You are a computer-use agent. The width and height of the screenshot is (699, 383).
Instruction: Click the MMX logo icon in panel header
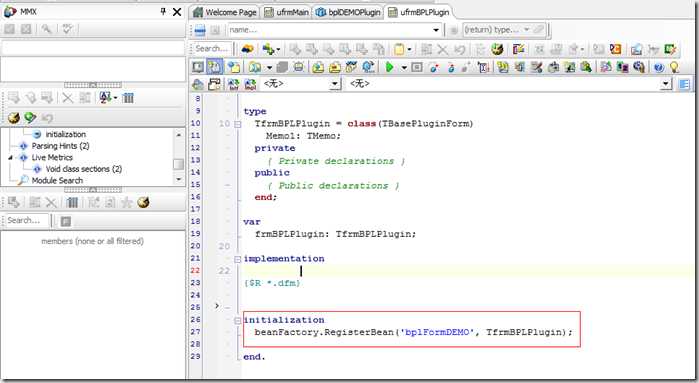click(10, 12)
